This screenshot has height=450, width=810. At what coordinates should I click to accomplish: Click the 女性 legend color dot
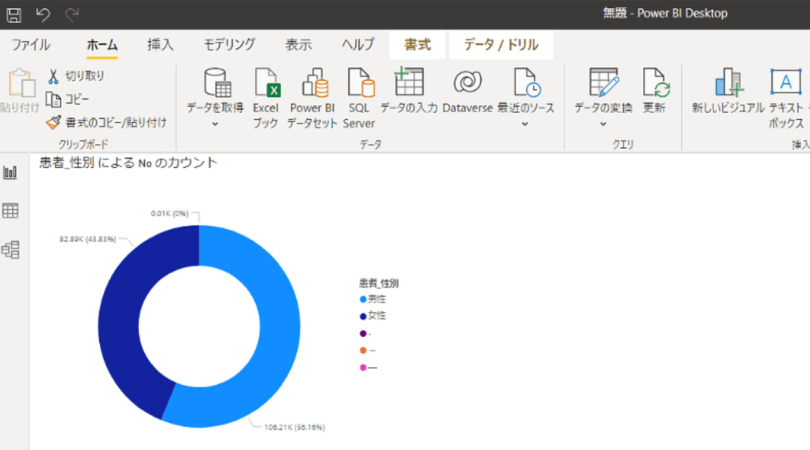(363, 316)
